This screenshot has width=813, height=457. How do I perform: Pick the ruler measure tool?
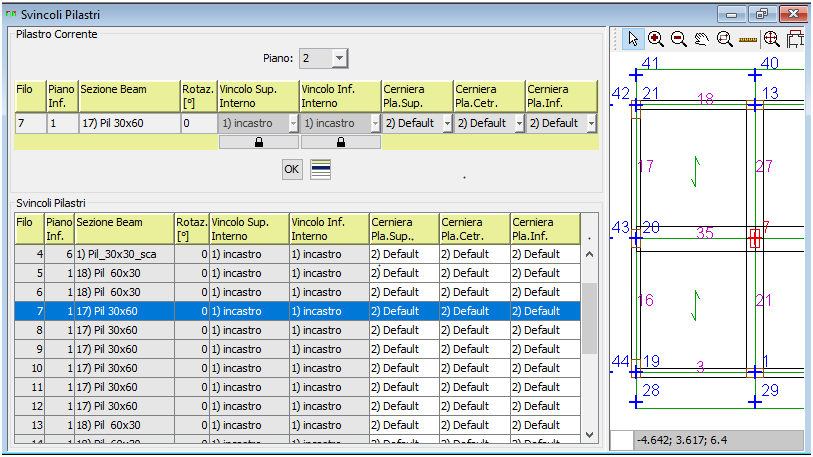click(x=746, y=39)
